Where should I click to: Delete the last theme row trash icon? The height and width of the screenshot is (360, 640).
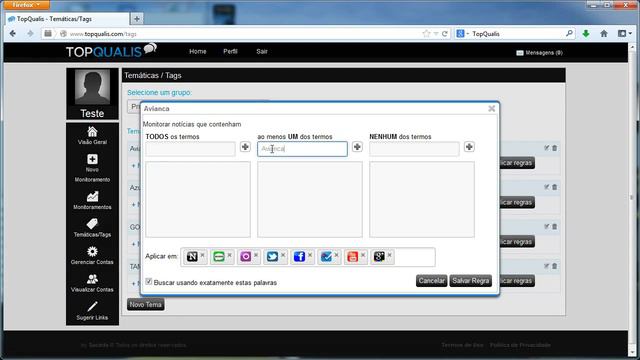click(x=554, y=266)
